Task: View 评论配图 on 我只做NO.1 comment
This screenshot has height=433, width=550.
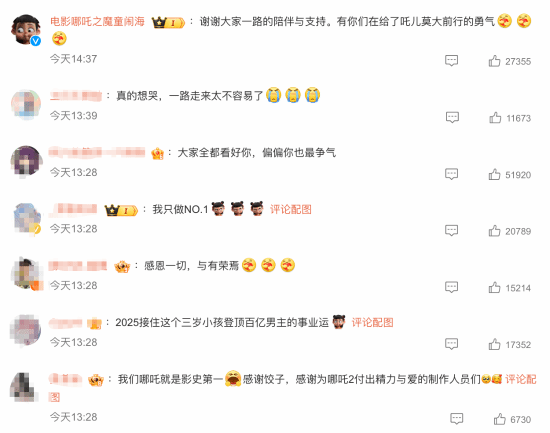Action: (291, 209)
